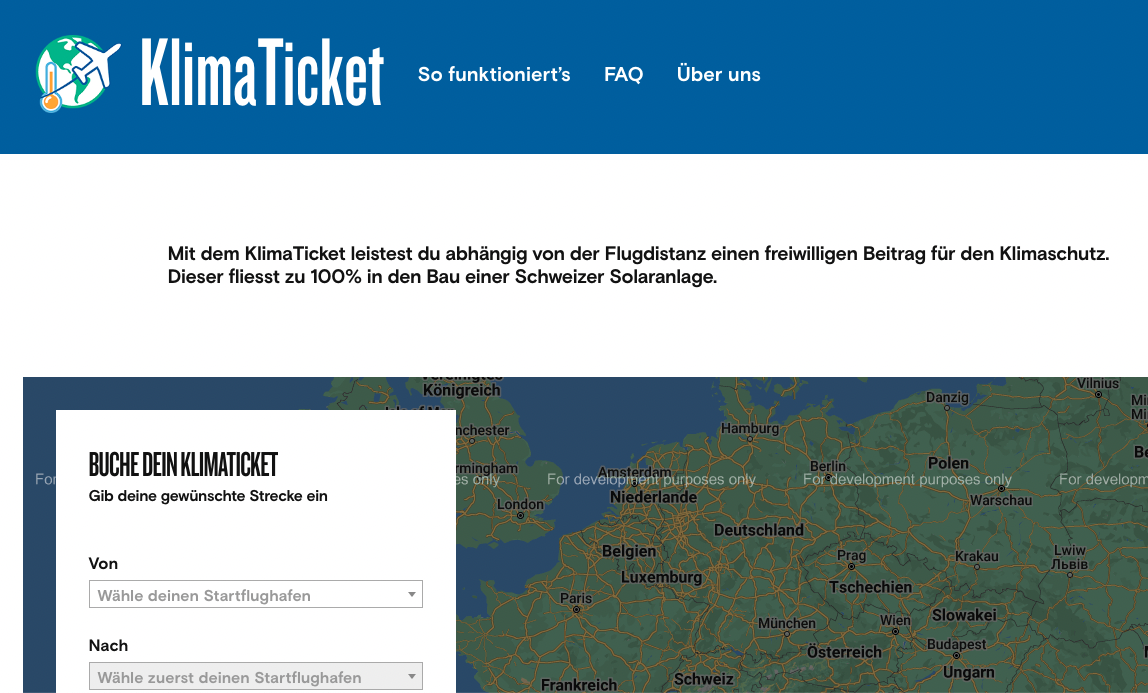Image resolution: width=1148 pixels, height=693 pixels.
Task: Click Berlin city marker on map
Action: tap(827, 477)
